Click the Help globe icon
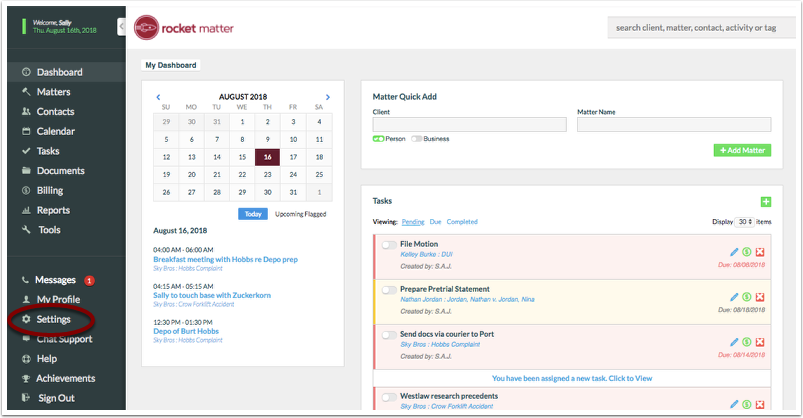The height and width of the screenshot is (418, 803). (26, 359)
